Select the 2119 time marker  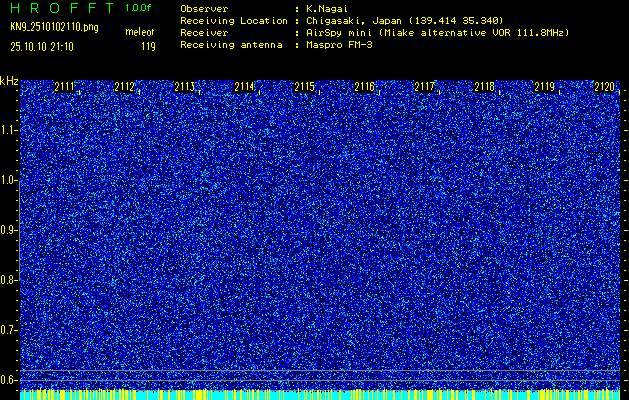coord(544,87)
